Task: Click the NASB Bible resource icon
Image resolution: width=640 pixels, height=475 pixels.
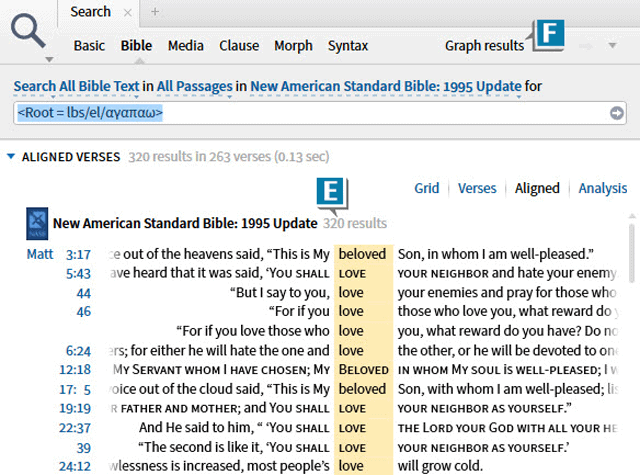Action: coord(35,223)
